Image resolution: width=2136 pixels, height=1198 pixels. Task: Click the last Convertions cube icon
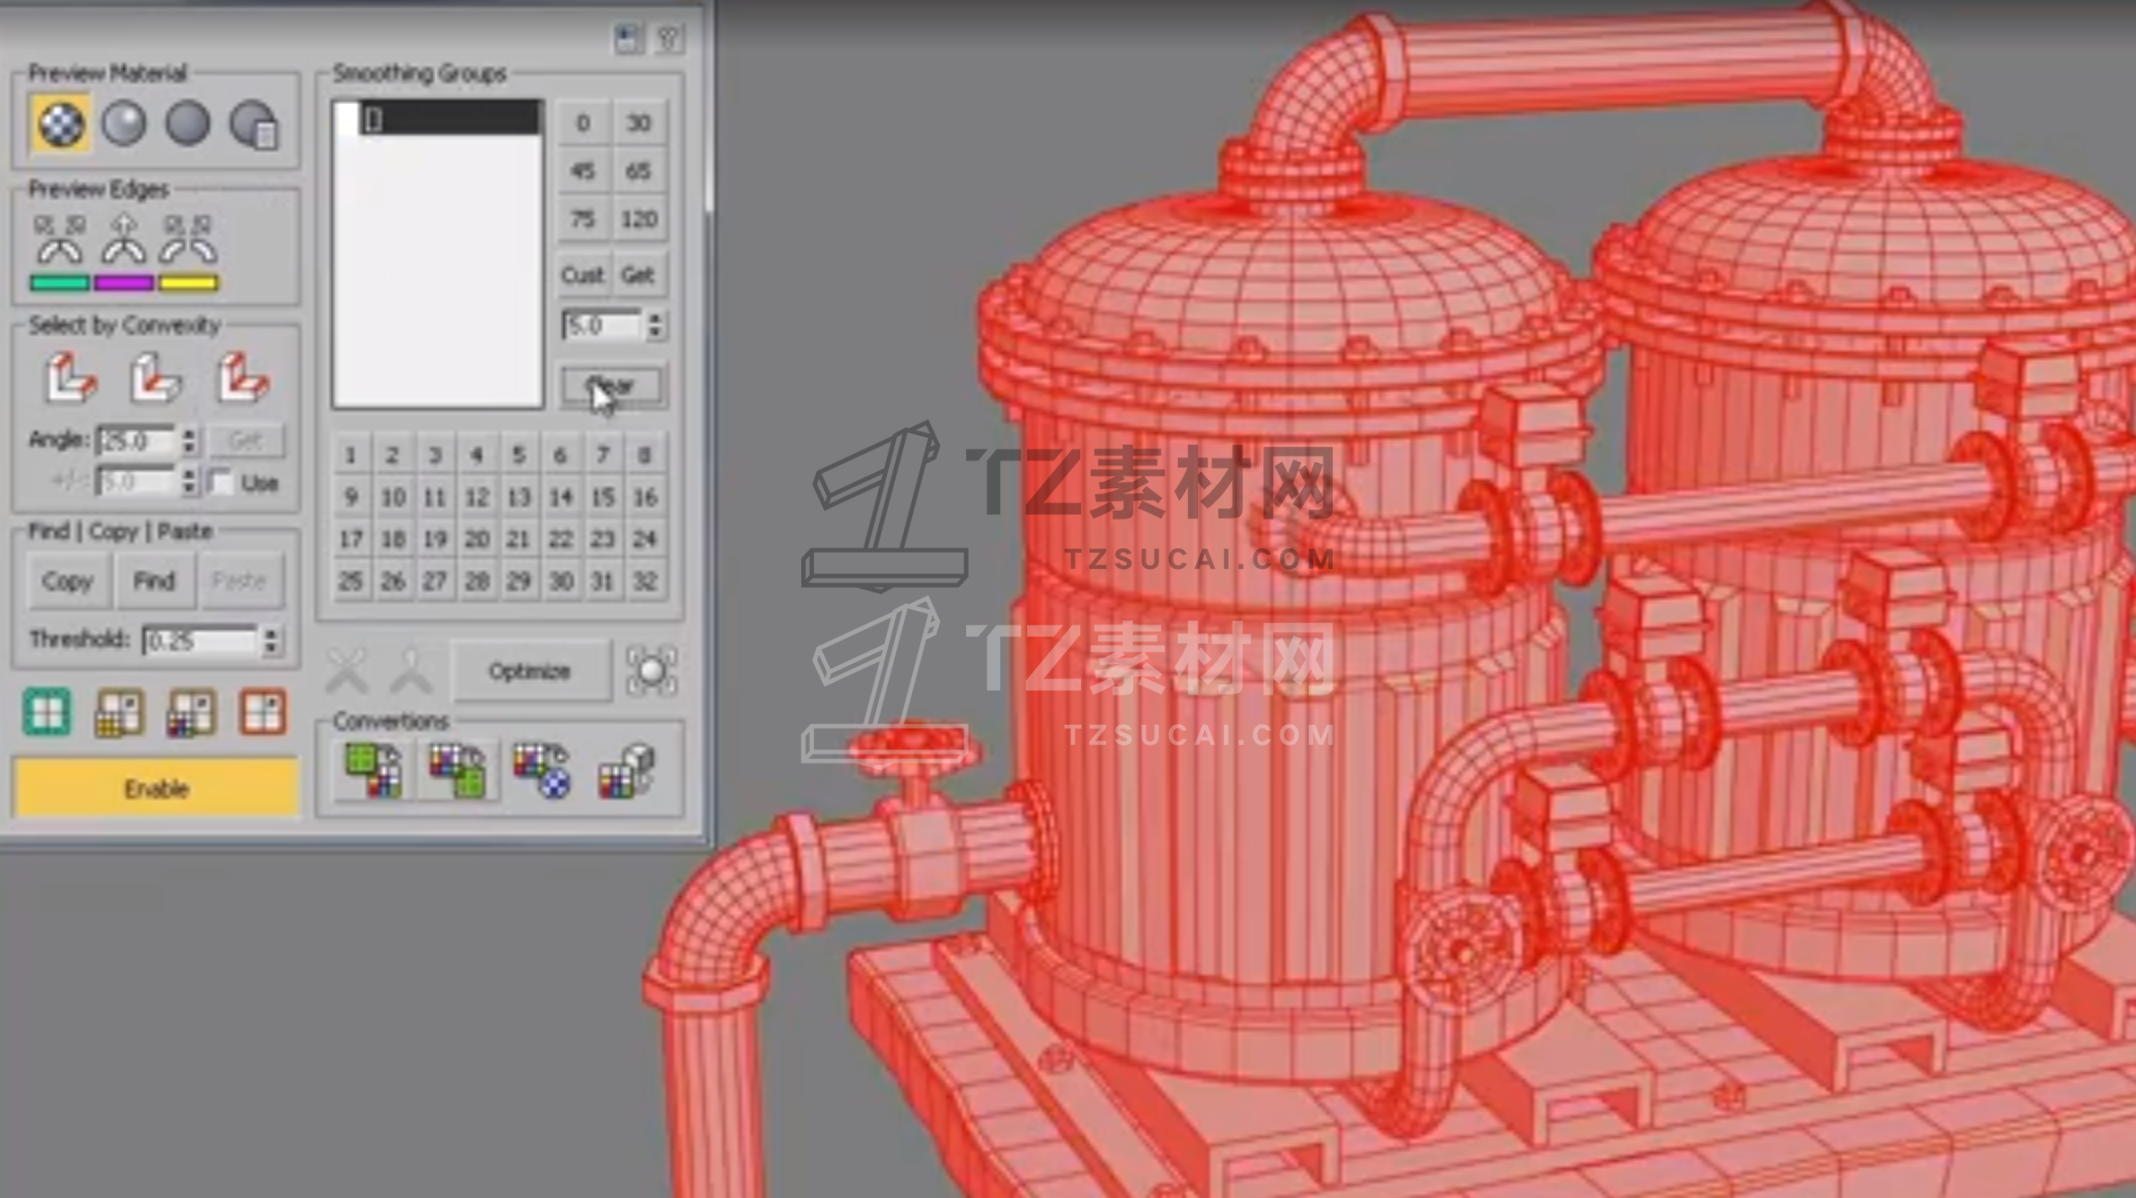click(x=626, y=771)
